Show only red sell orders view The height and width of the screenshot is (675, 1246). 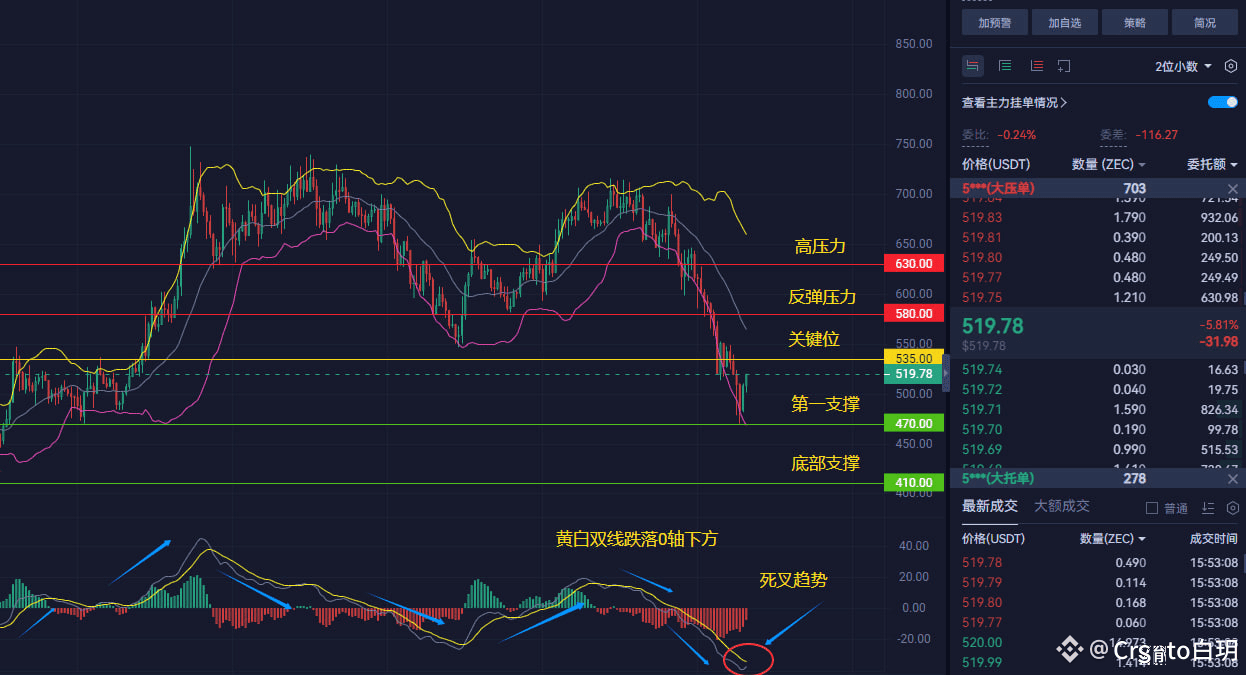1037,66
